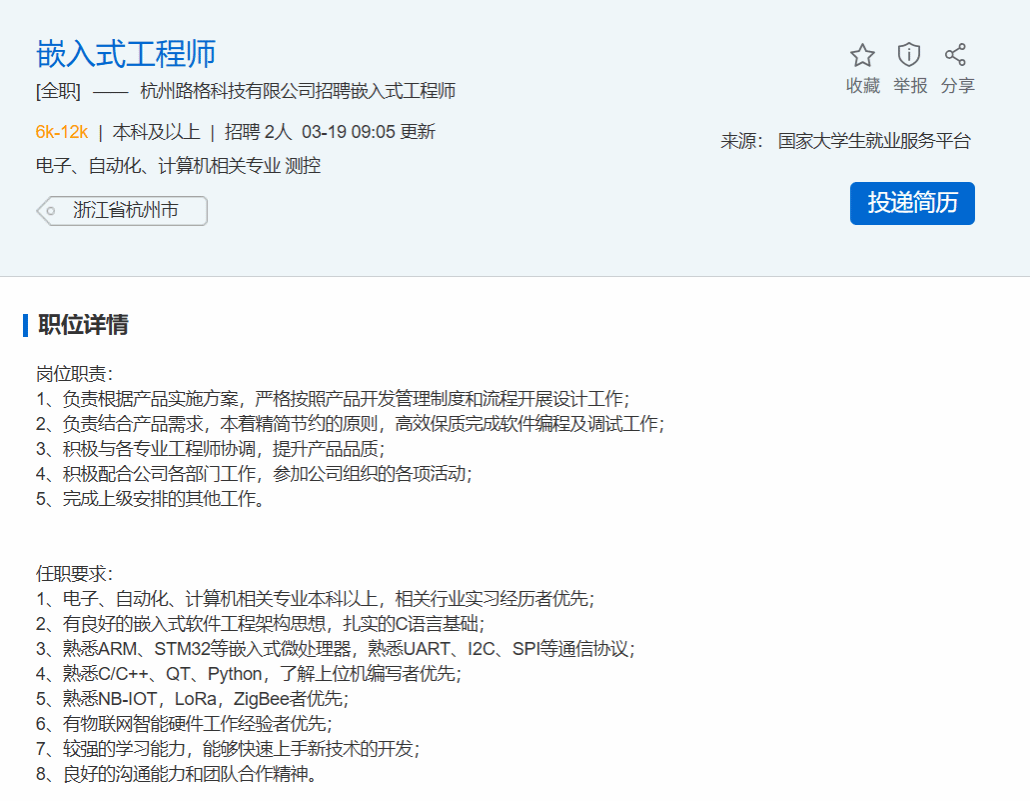
Task: Click the 本科及以上 education requirement
Action: (x=156, y=132)
